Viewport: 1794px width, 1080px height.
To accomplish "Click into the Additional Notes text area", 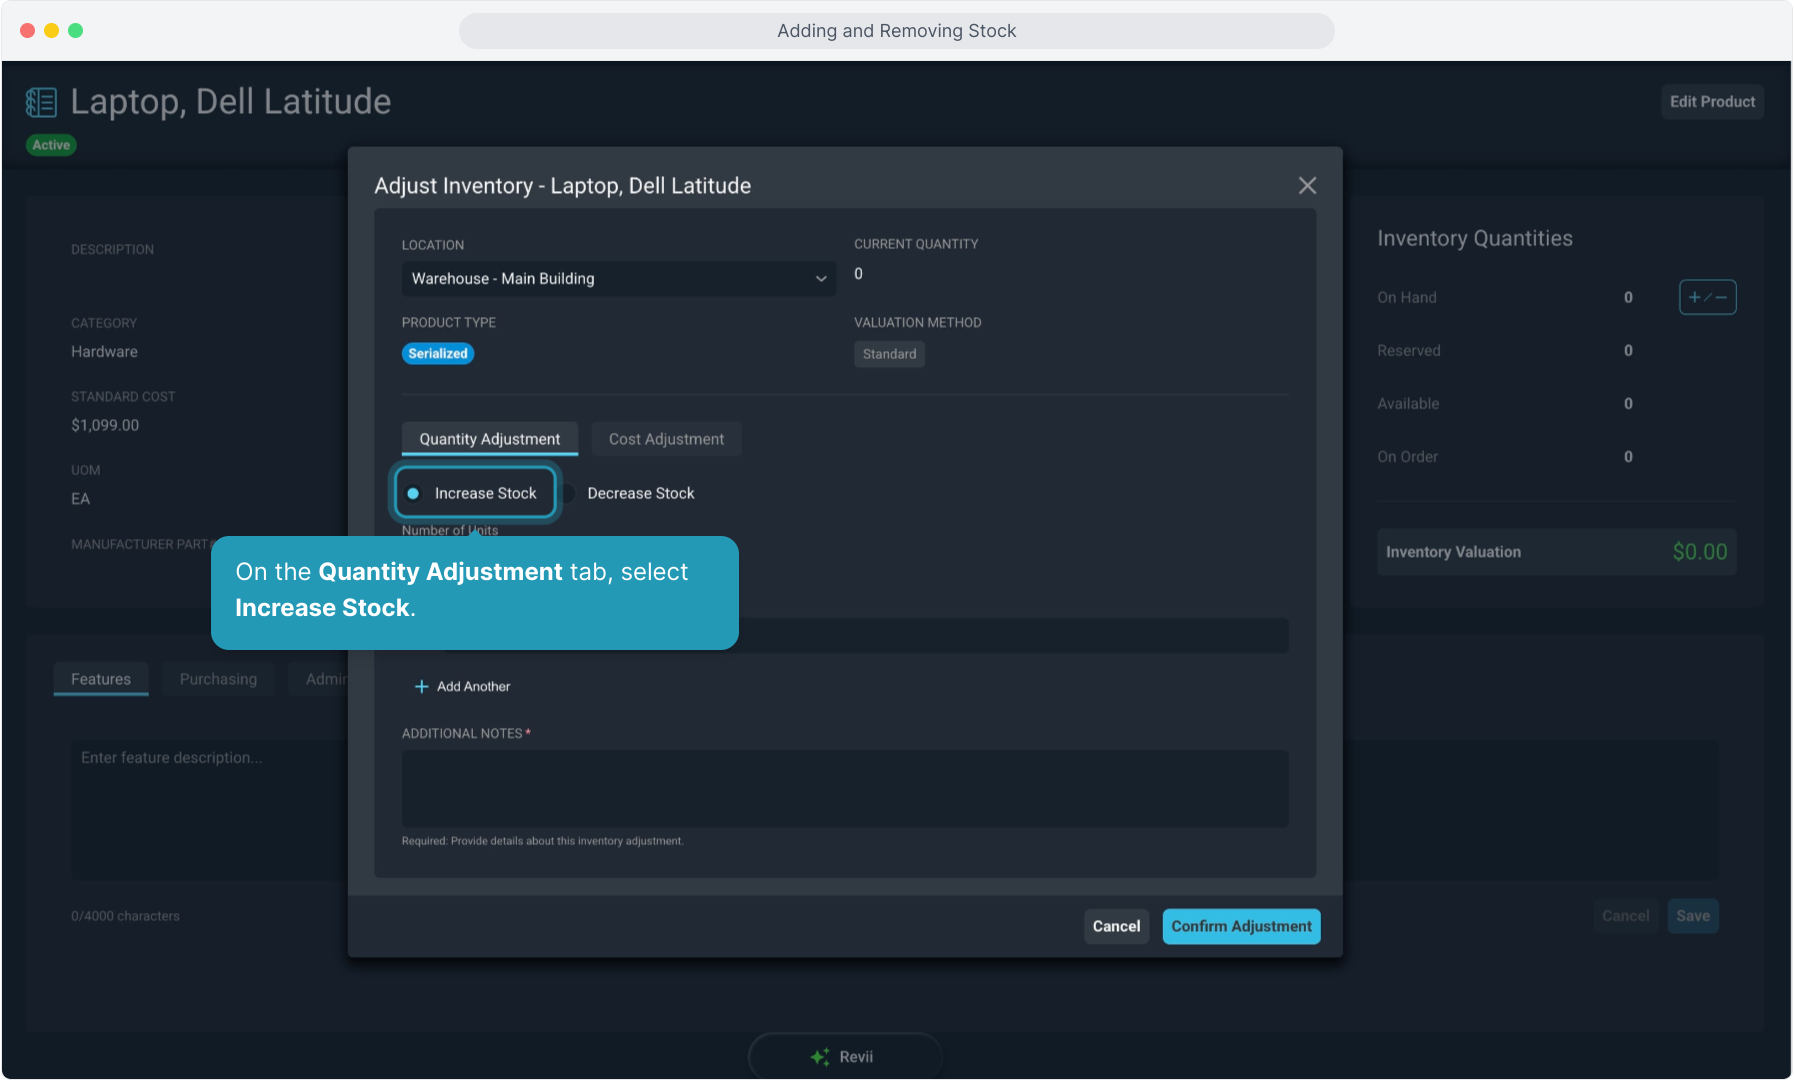I will 844,789.
